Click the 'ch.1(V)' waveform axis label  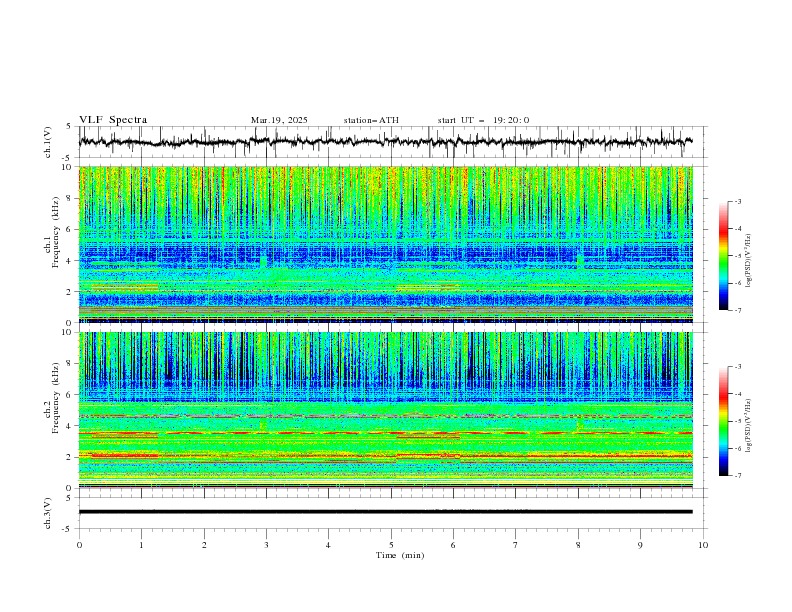pos(48,142)
